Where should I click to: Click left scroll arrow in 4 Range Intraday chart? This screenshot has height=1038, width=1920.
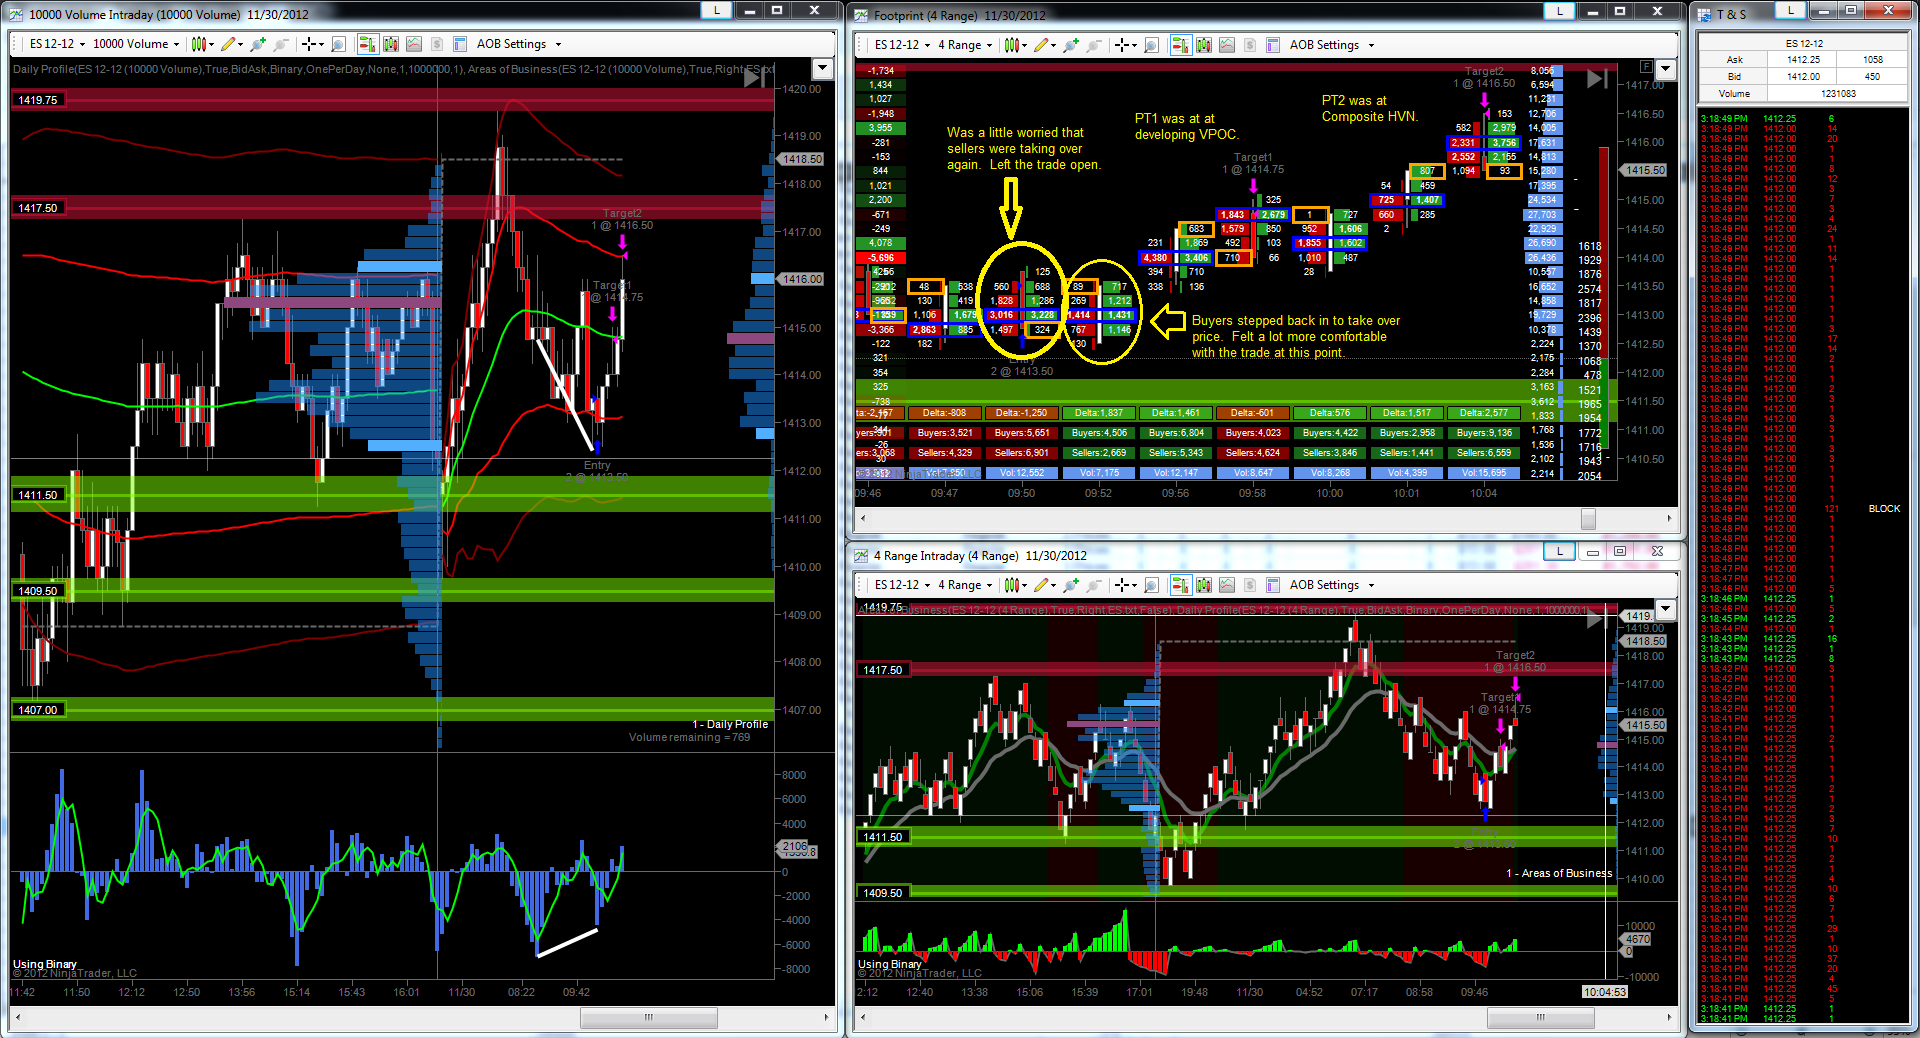coord(863,1018)
